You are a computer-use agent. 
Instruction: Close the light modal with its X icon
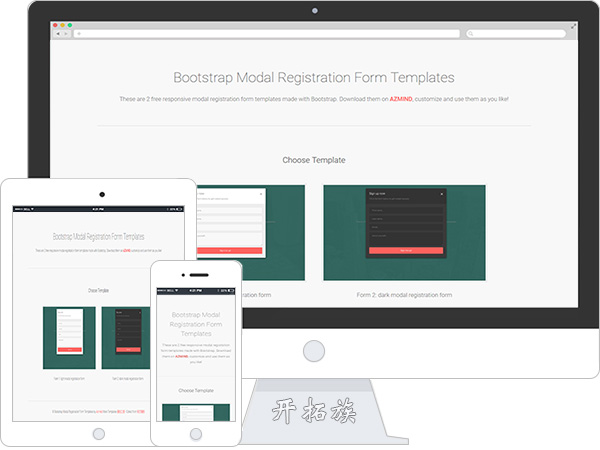coord(261,194)
